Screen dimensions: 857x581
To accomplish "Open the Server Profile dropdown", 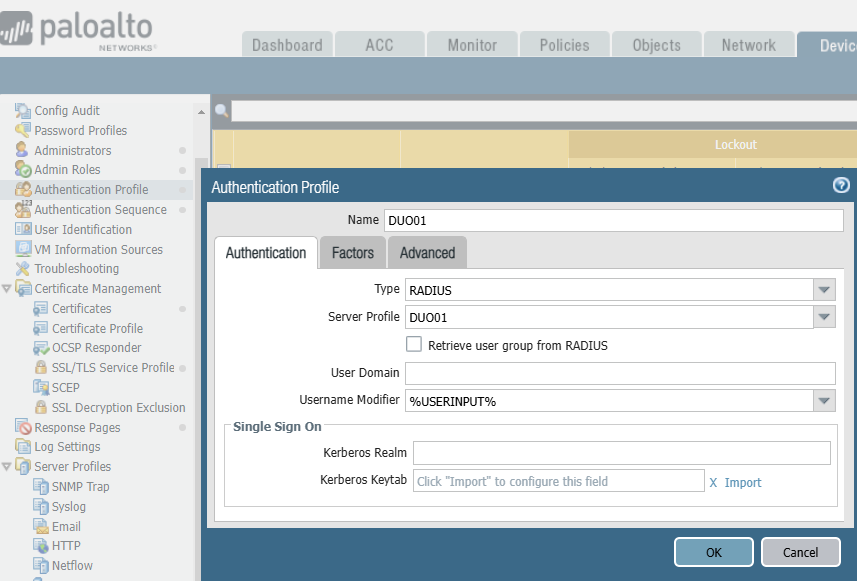I will (824, 317).
